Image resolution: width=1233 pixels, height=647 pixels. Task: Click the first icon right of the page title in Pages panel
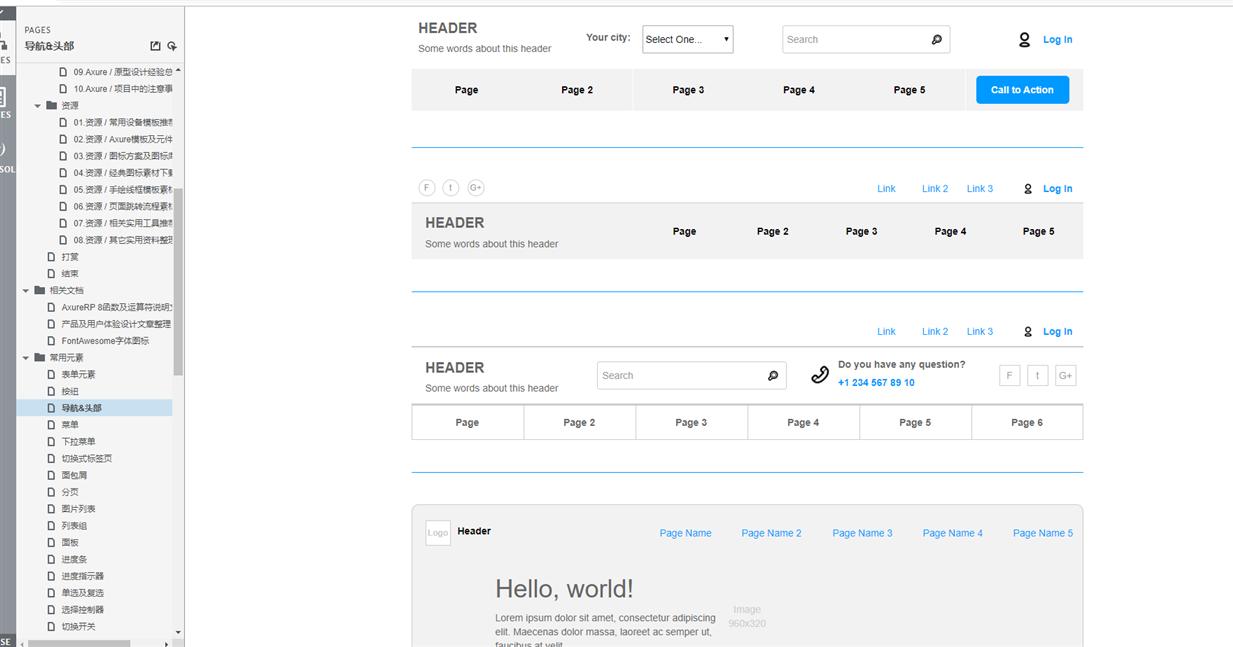click(155, 46)
